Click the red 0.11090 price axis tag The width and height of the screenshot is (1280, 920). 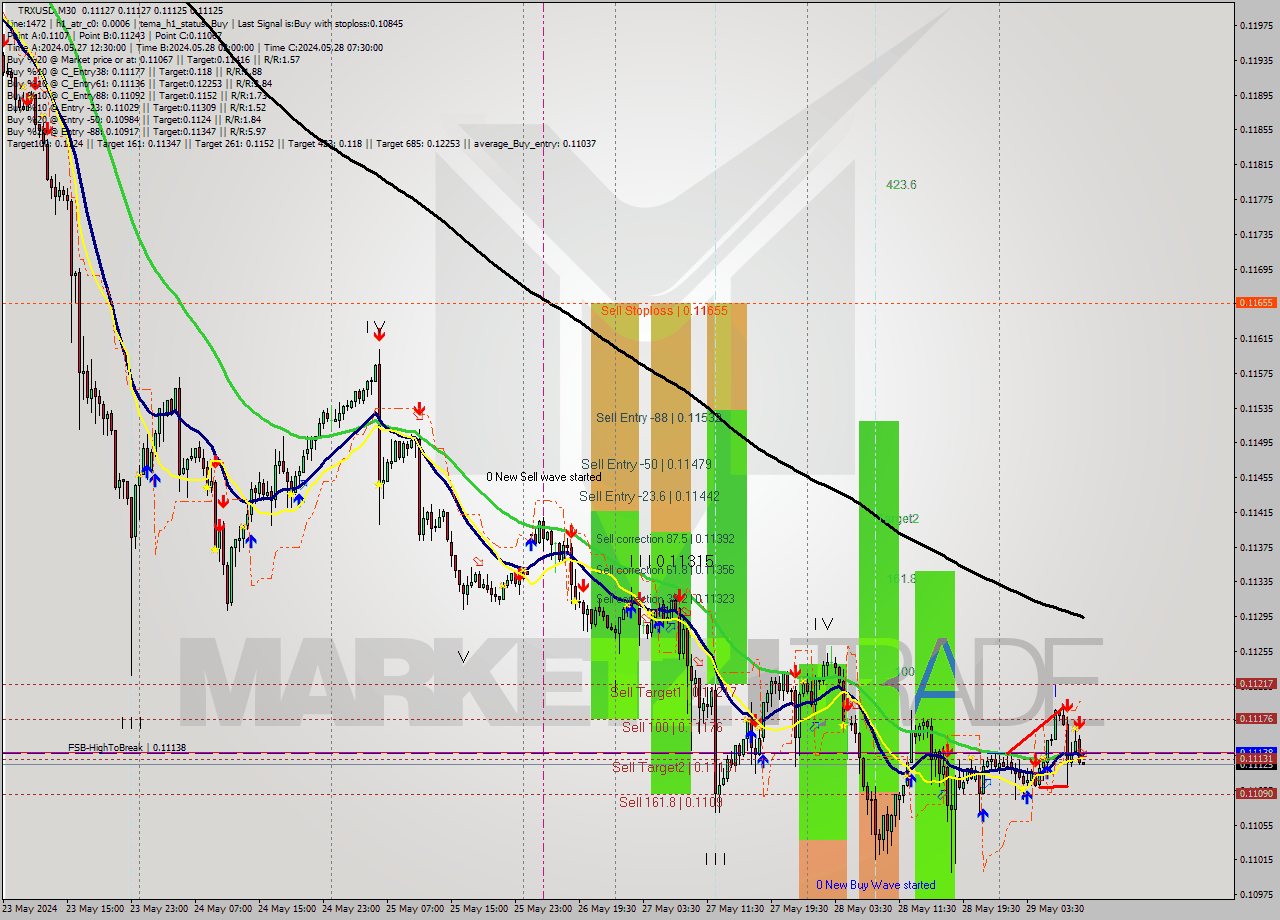coord(1256,793)
